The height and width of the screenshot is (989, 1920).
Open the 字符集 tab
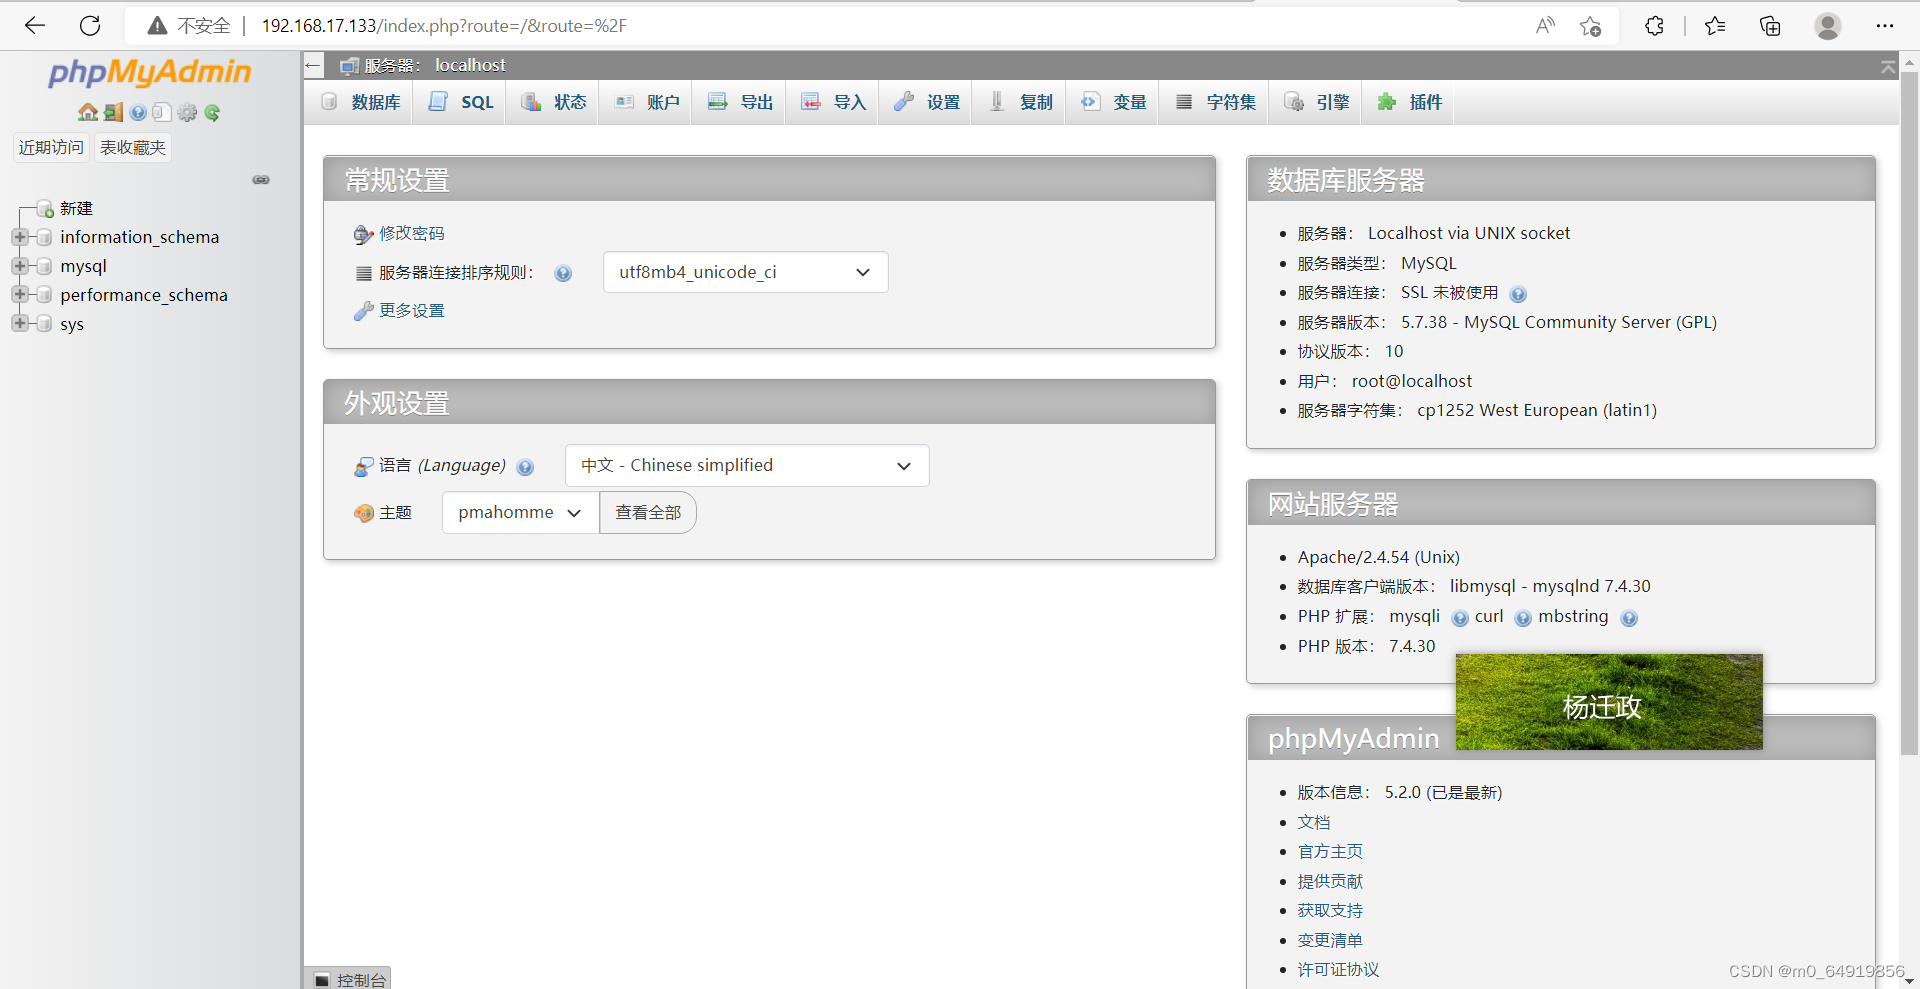[1214, 102]
